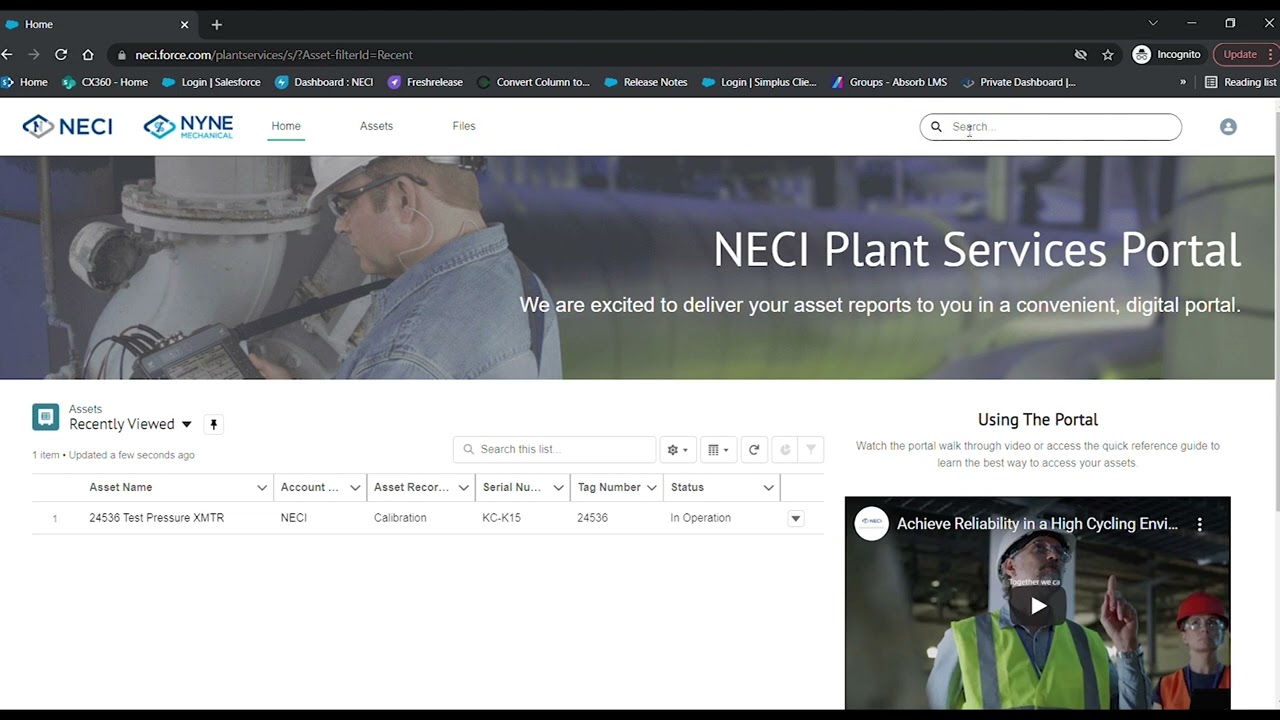
Task: Open Freshrelease bookmark
Action: click(425, 82)
